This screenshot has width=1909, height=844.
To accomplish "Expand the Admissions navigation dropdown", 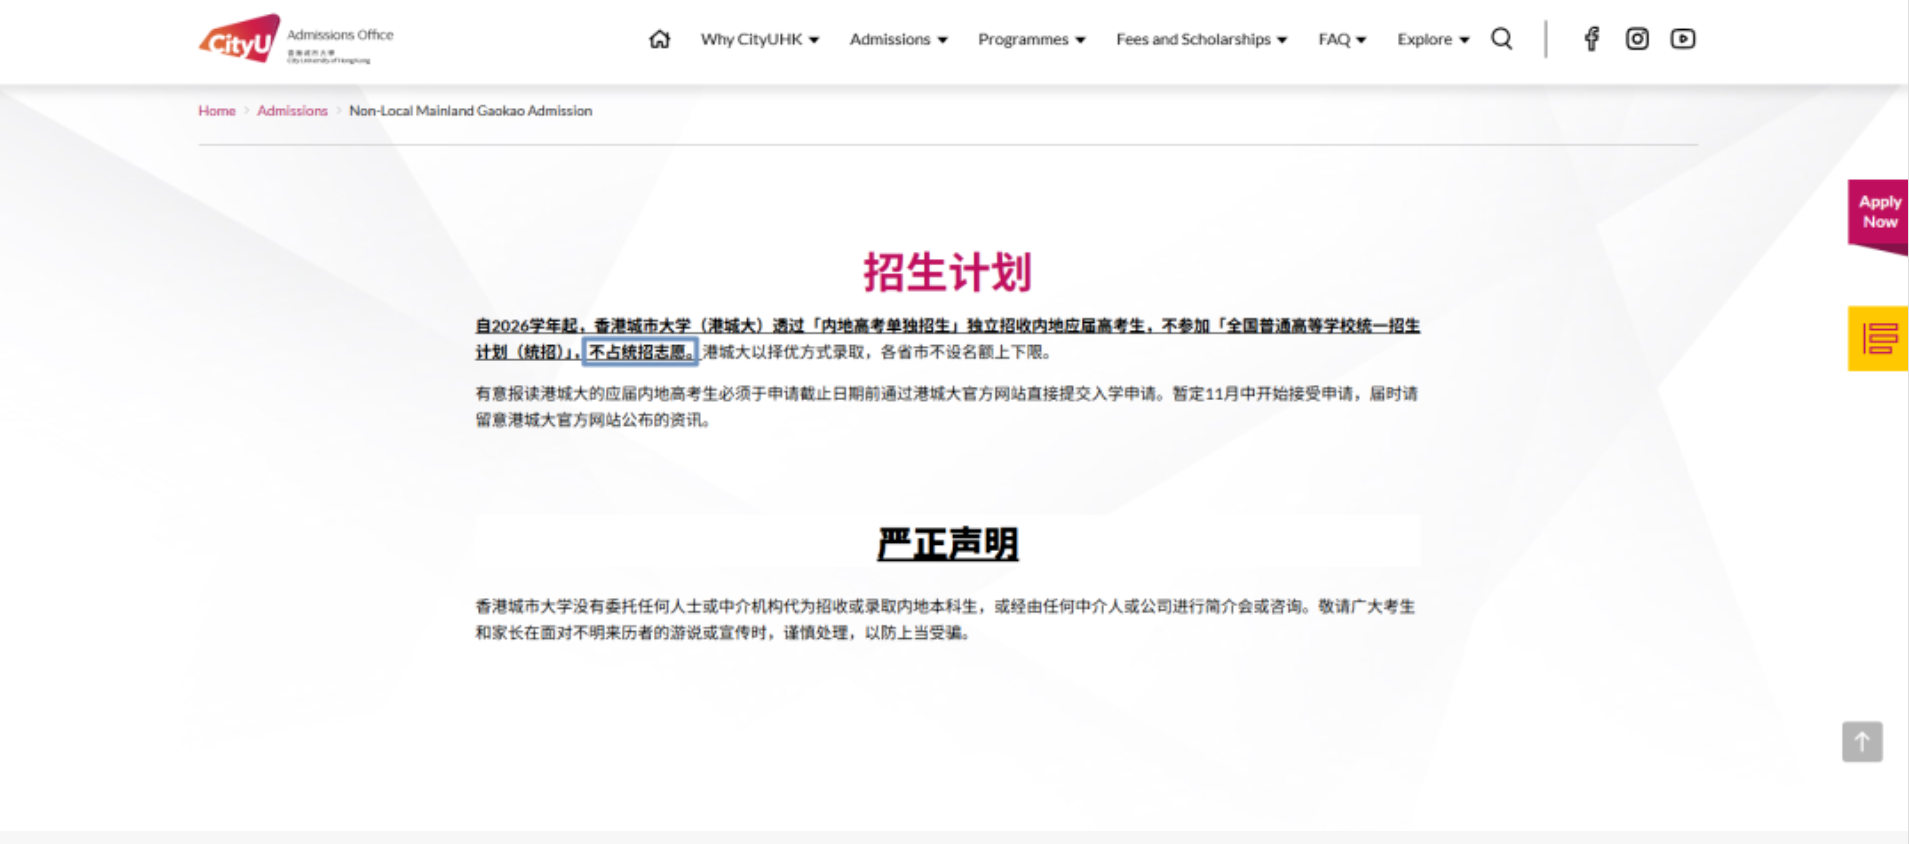I will (898, 39).
